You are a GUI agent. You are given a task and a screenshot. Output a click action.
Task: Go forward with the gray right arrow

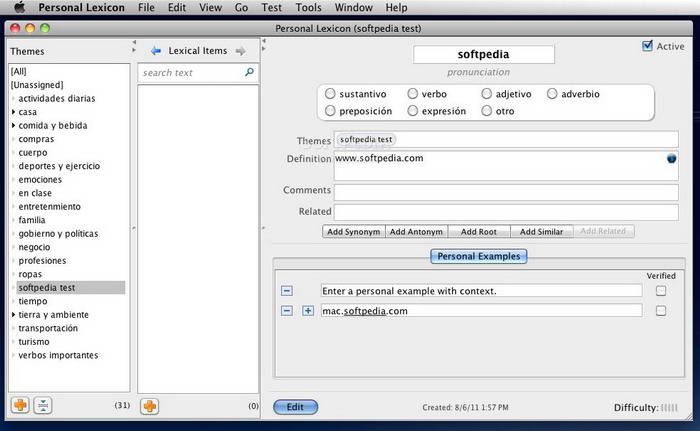coord(241,51)
